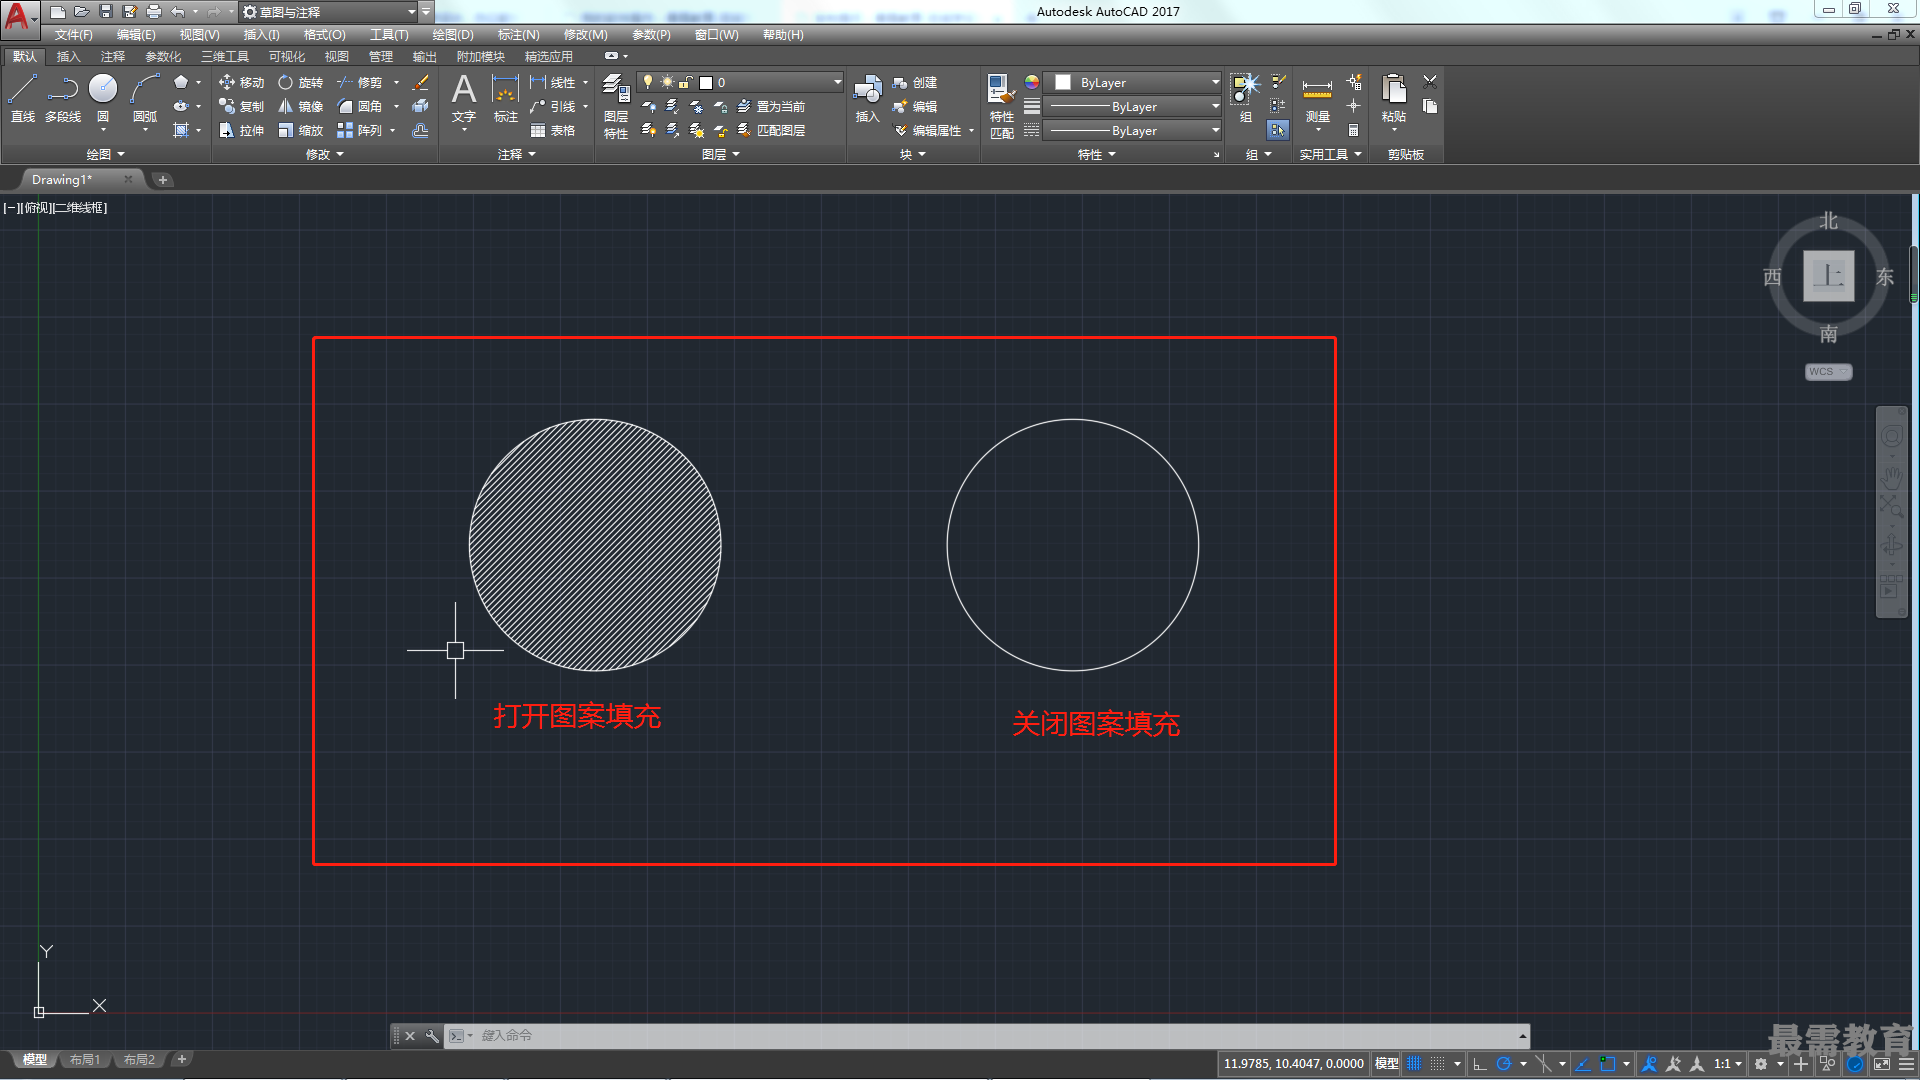Toggle grid display in status bar
Image resolution: width=1920 pixels, height=1080 pixels.
(1414, 1064)
